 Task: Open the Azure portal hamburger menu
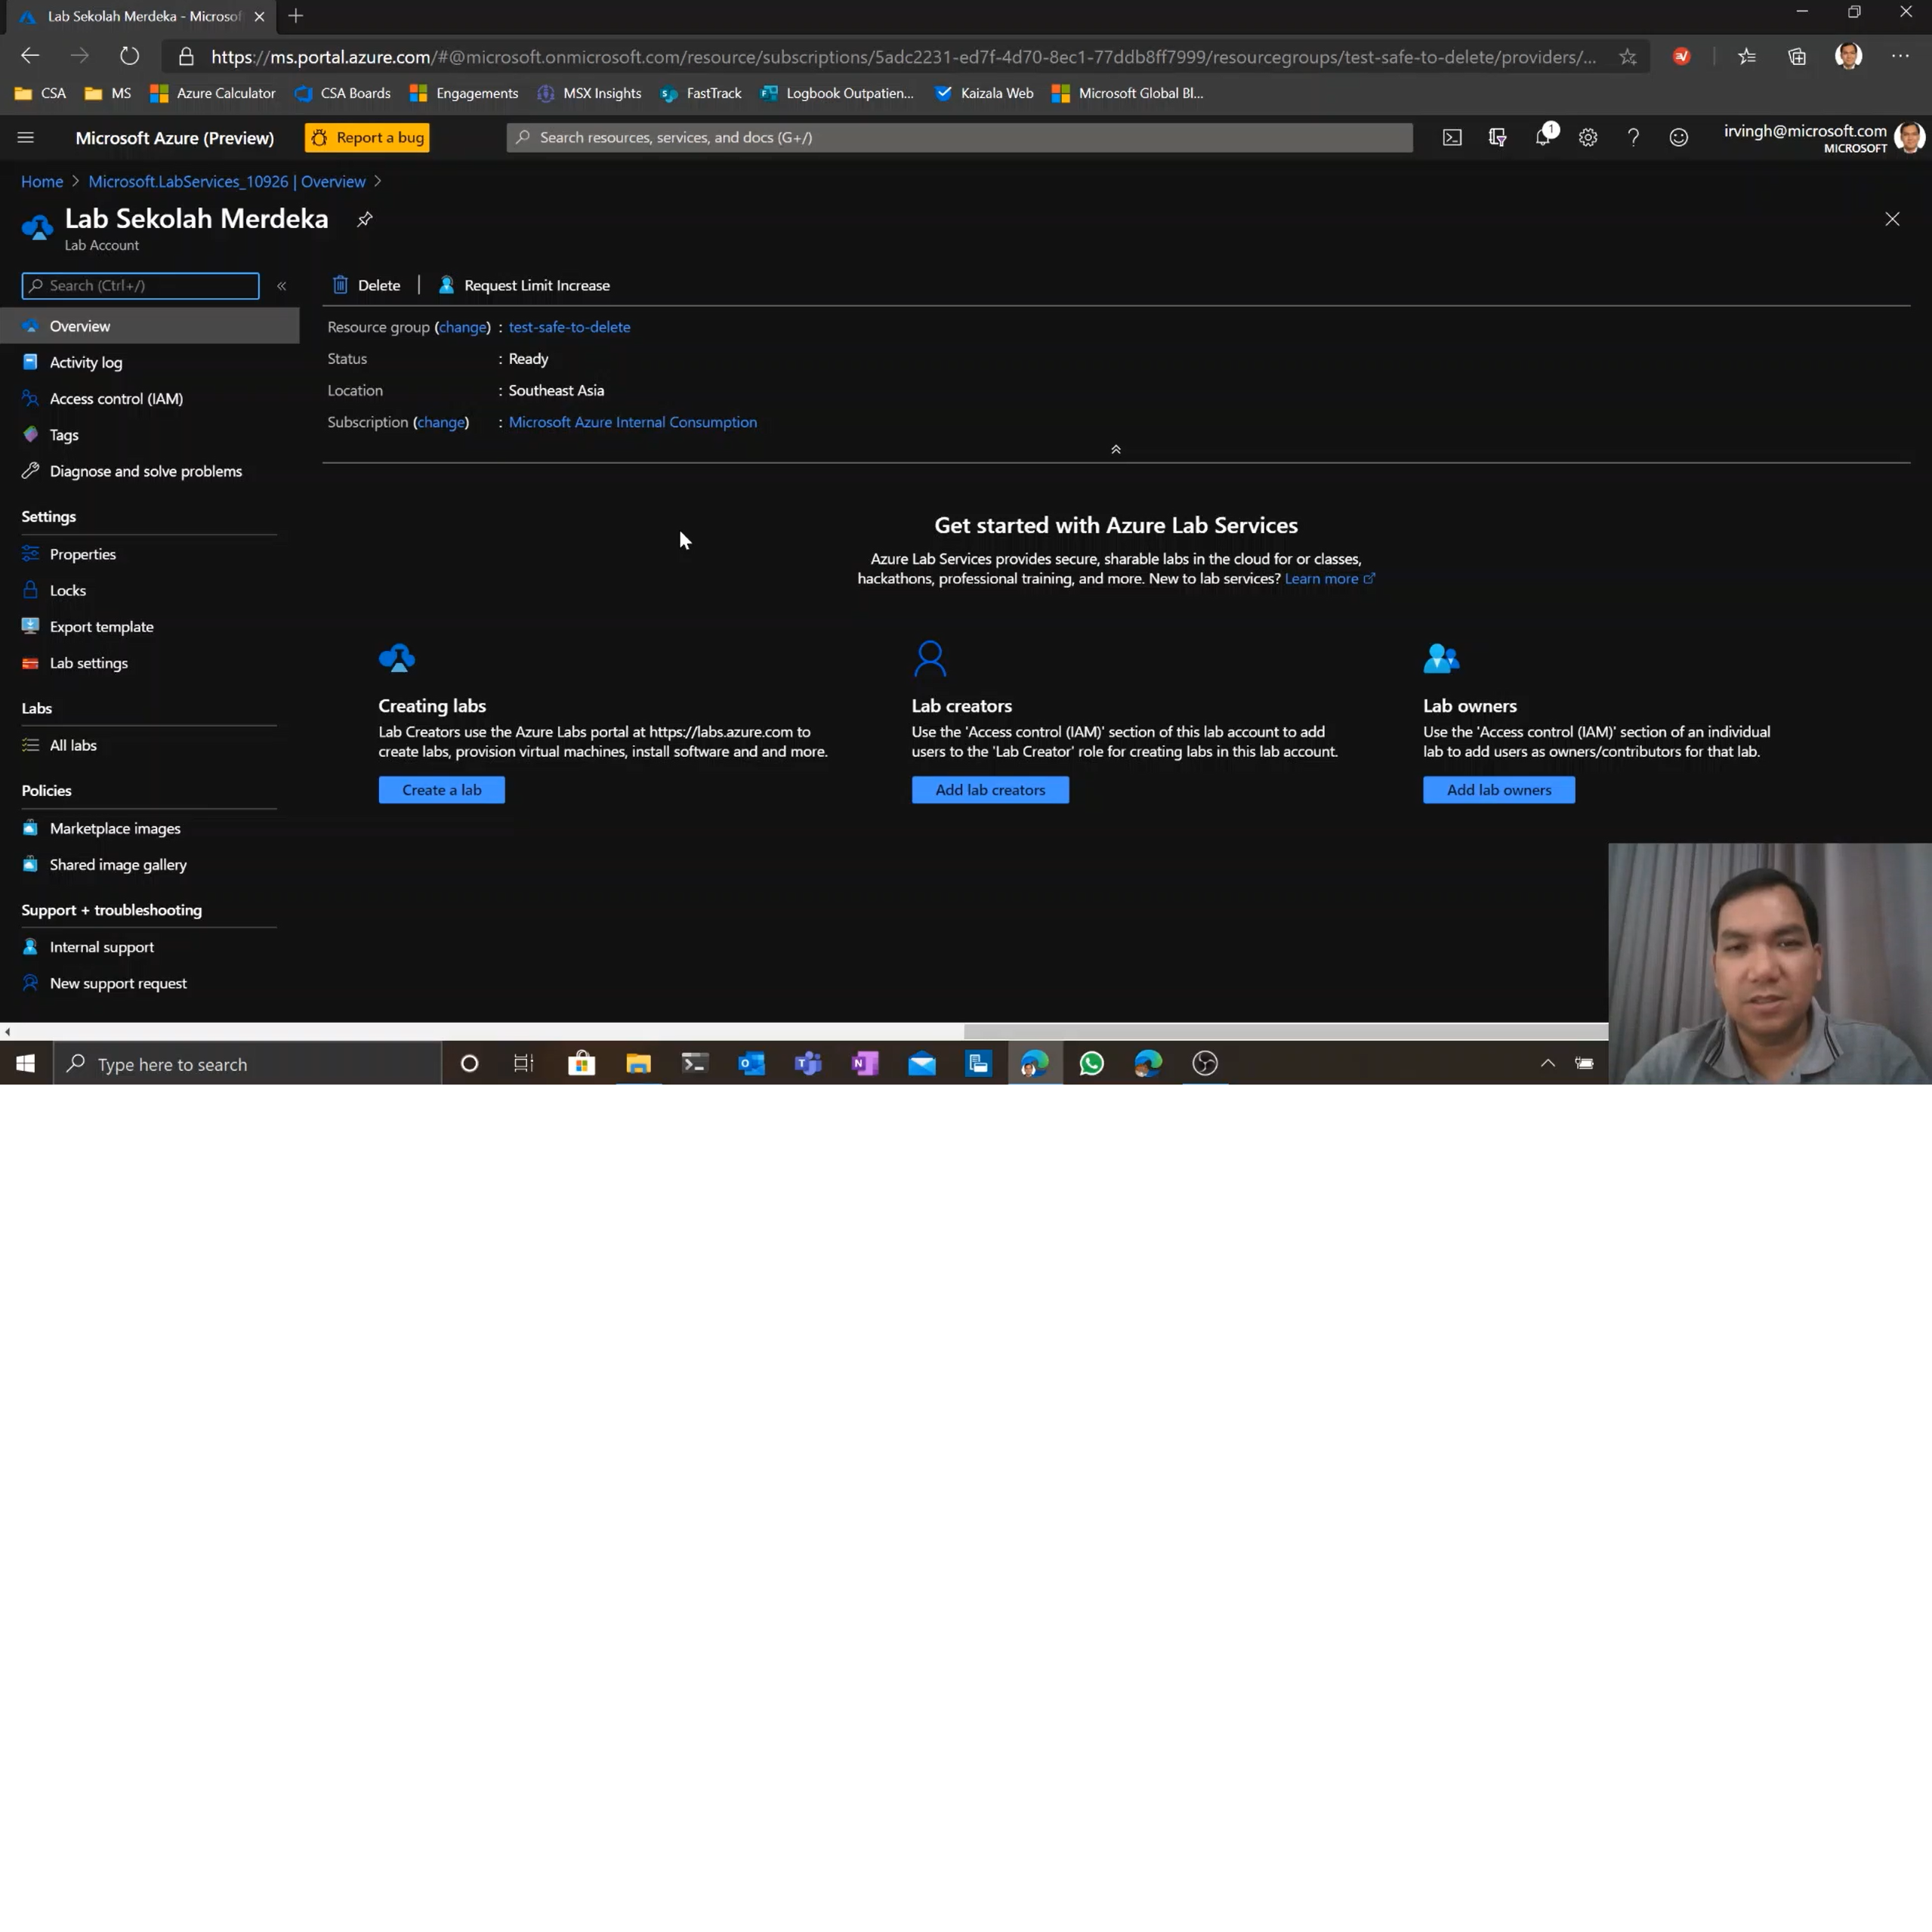click(x=26, y=137)
